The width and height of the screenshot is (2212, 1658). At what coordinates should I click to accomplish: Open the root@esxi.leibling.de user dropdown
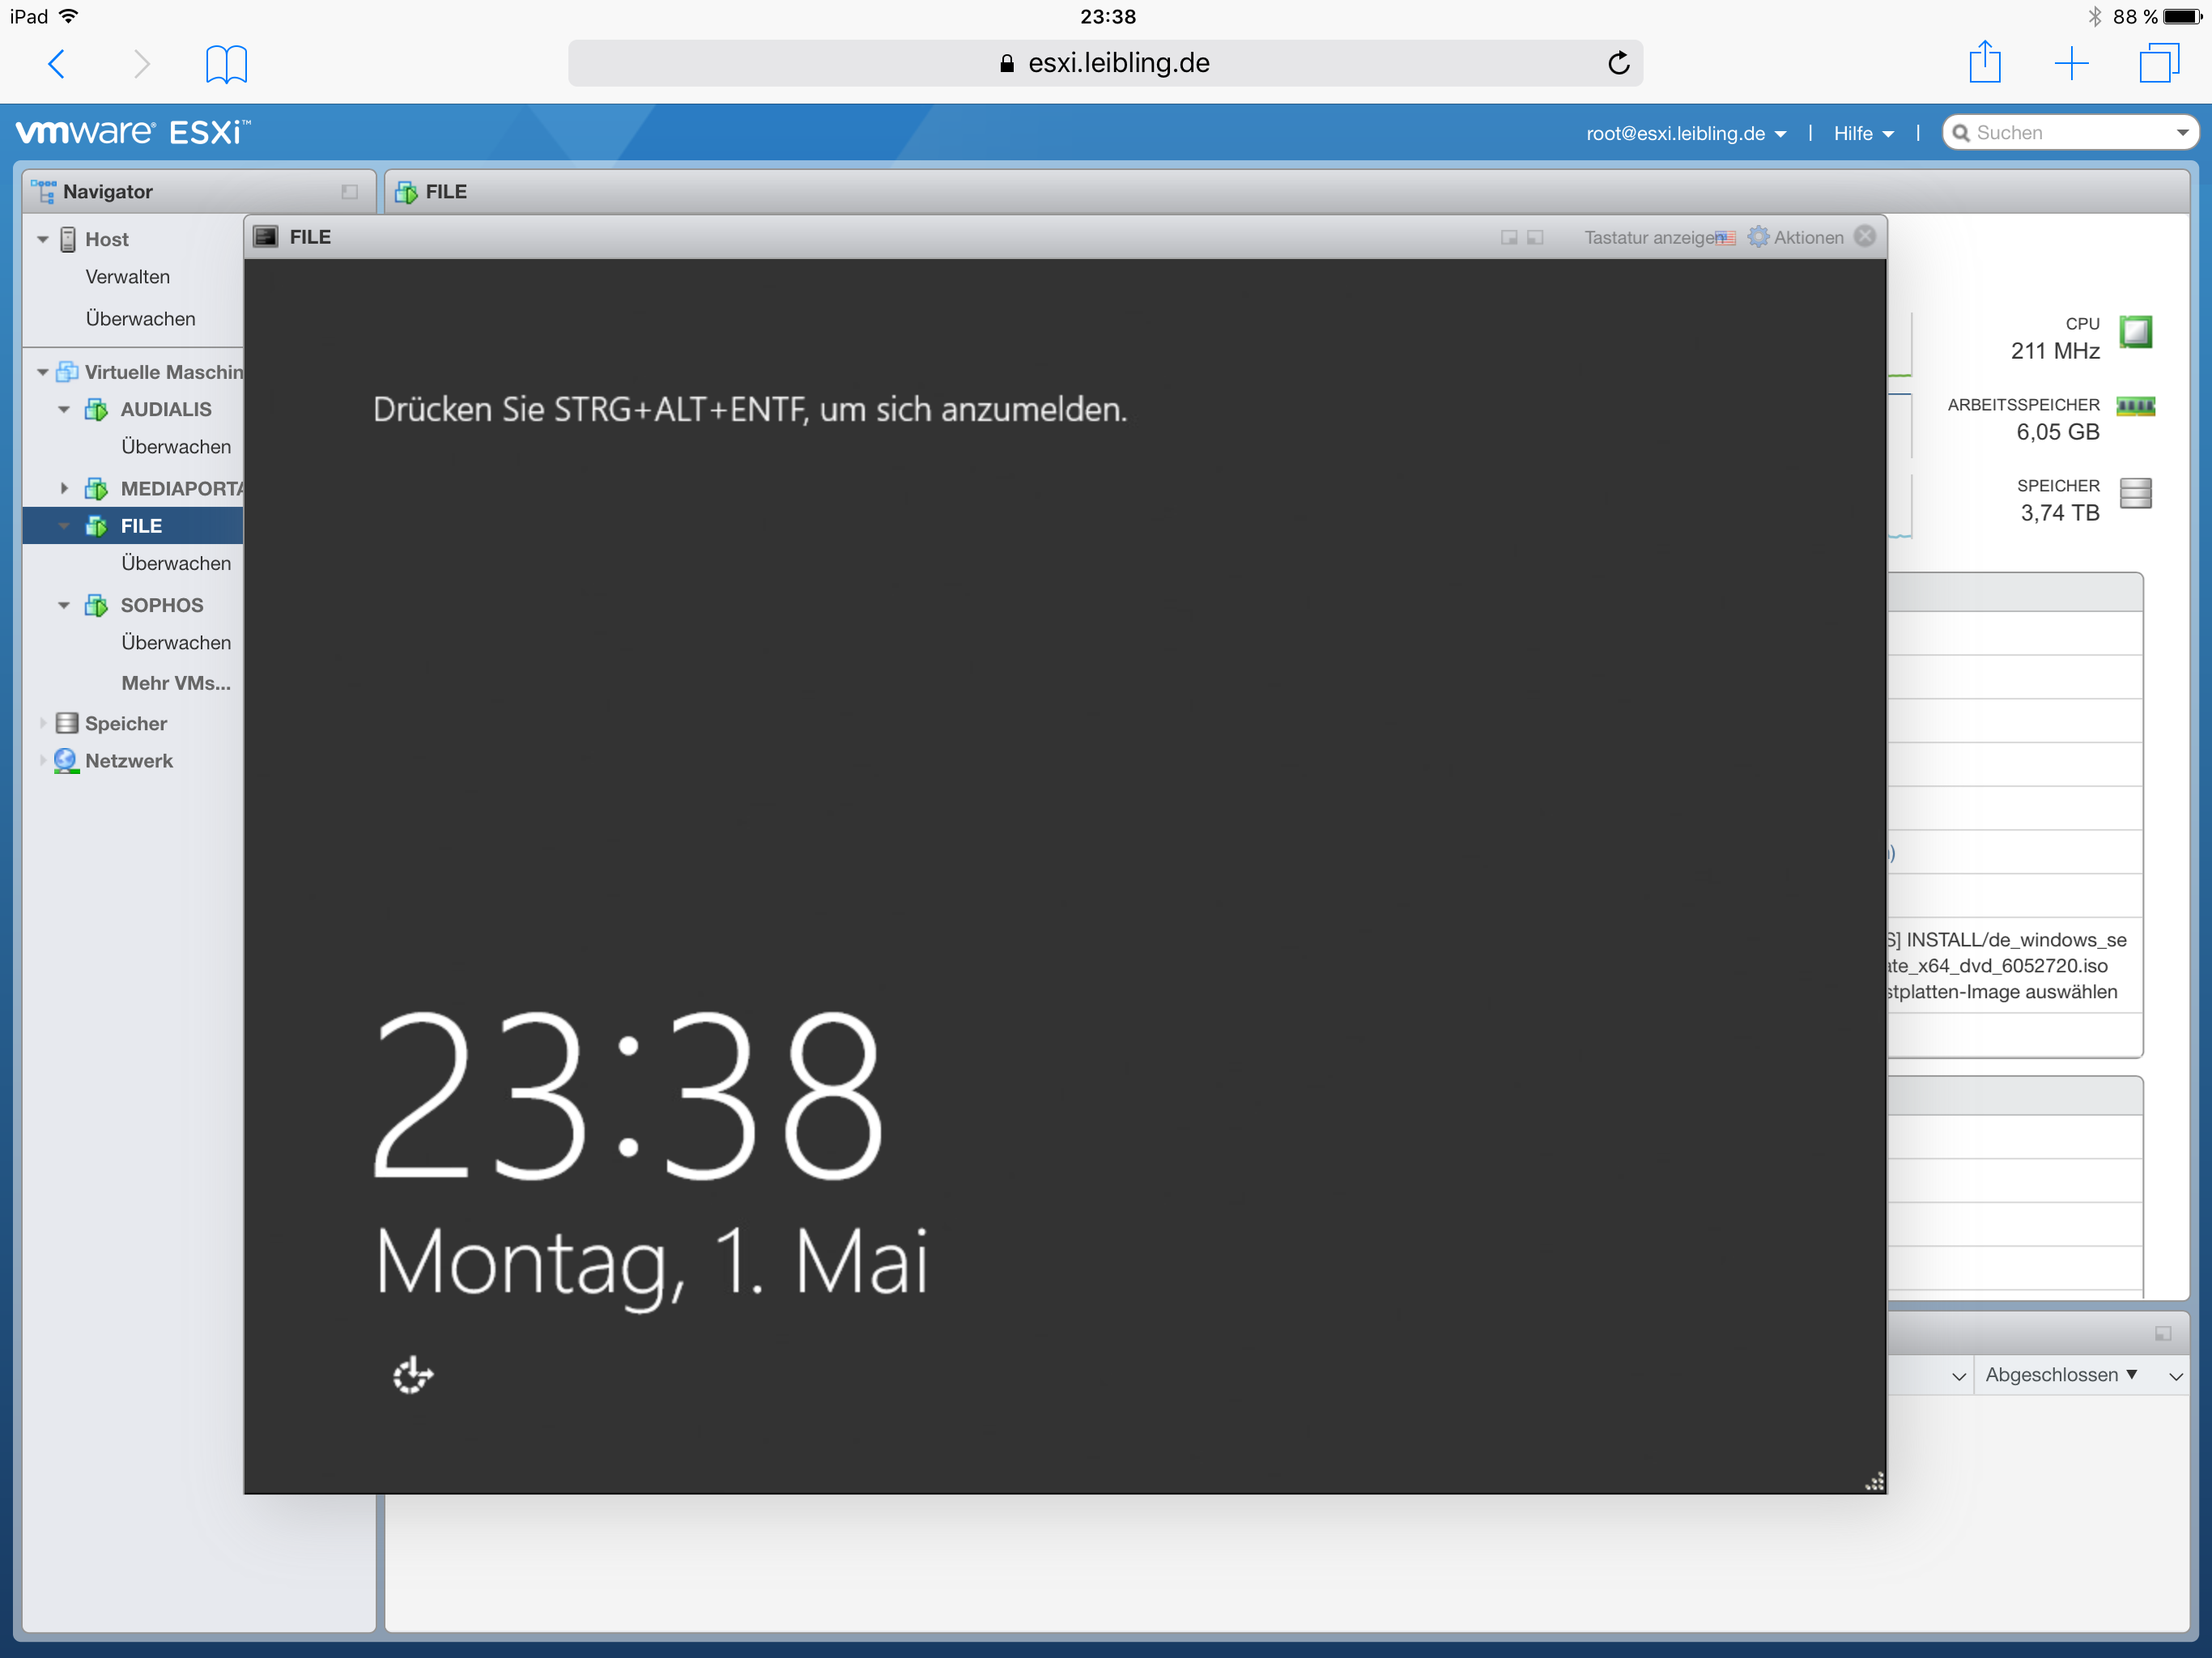click(1686, 133)
